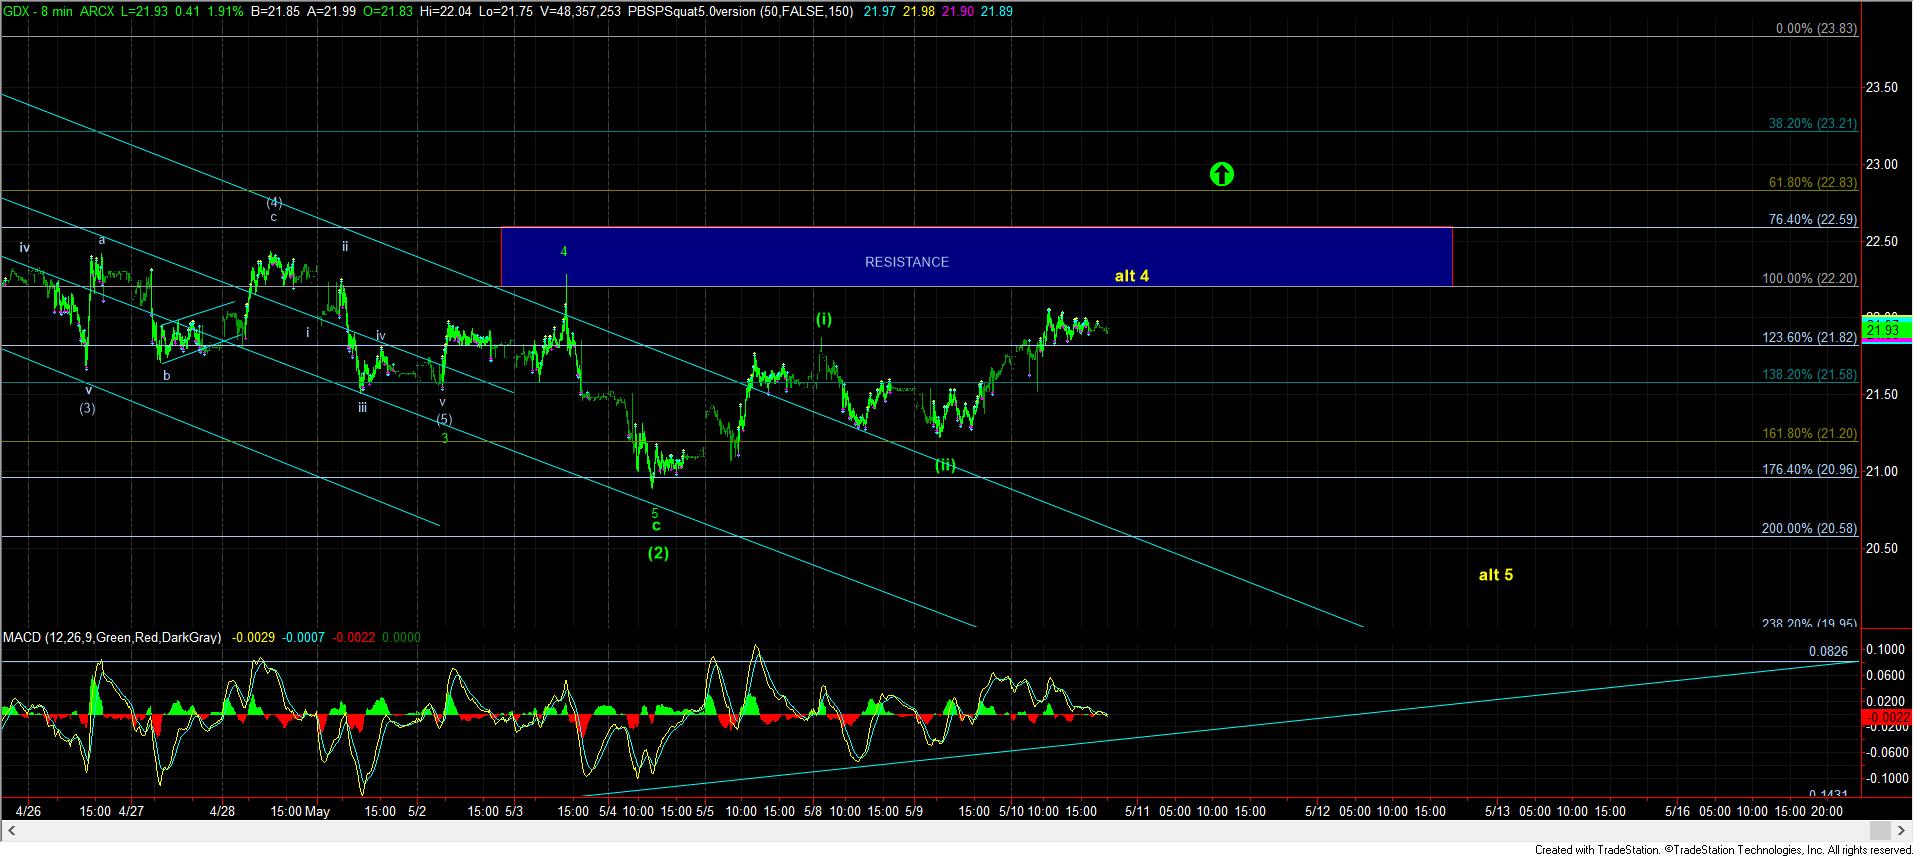
Task: Click the scrollbar right arrow
Action: (x=1899, y=830)
